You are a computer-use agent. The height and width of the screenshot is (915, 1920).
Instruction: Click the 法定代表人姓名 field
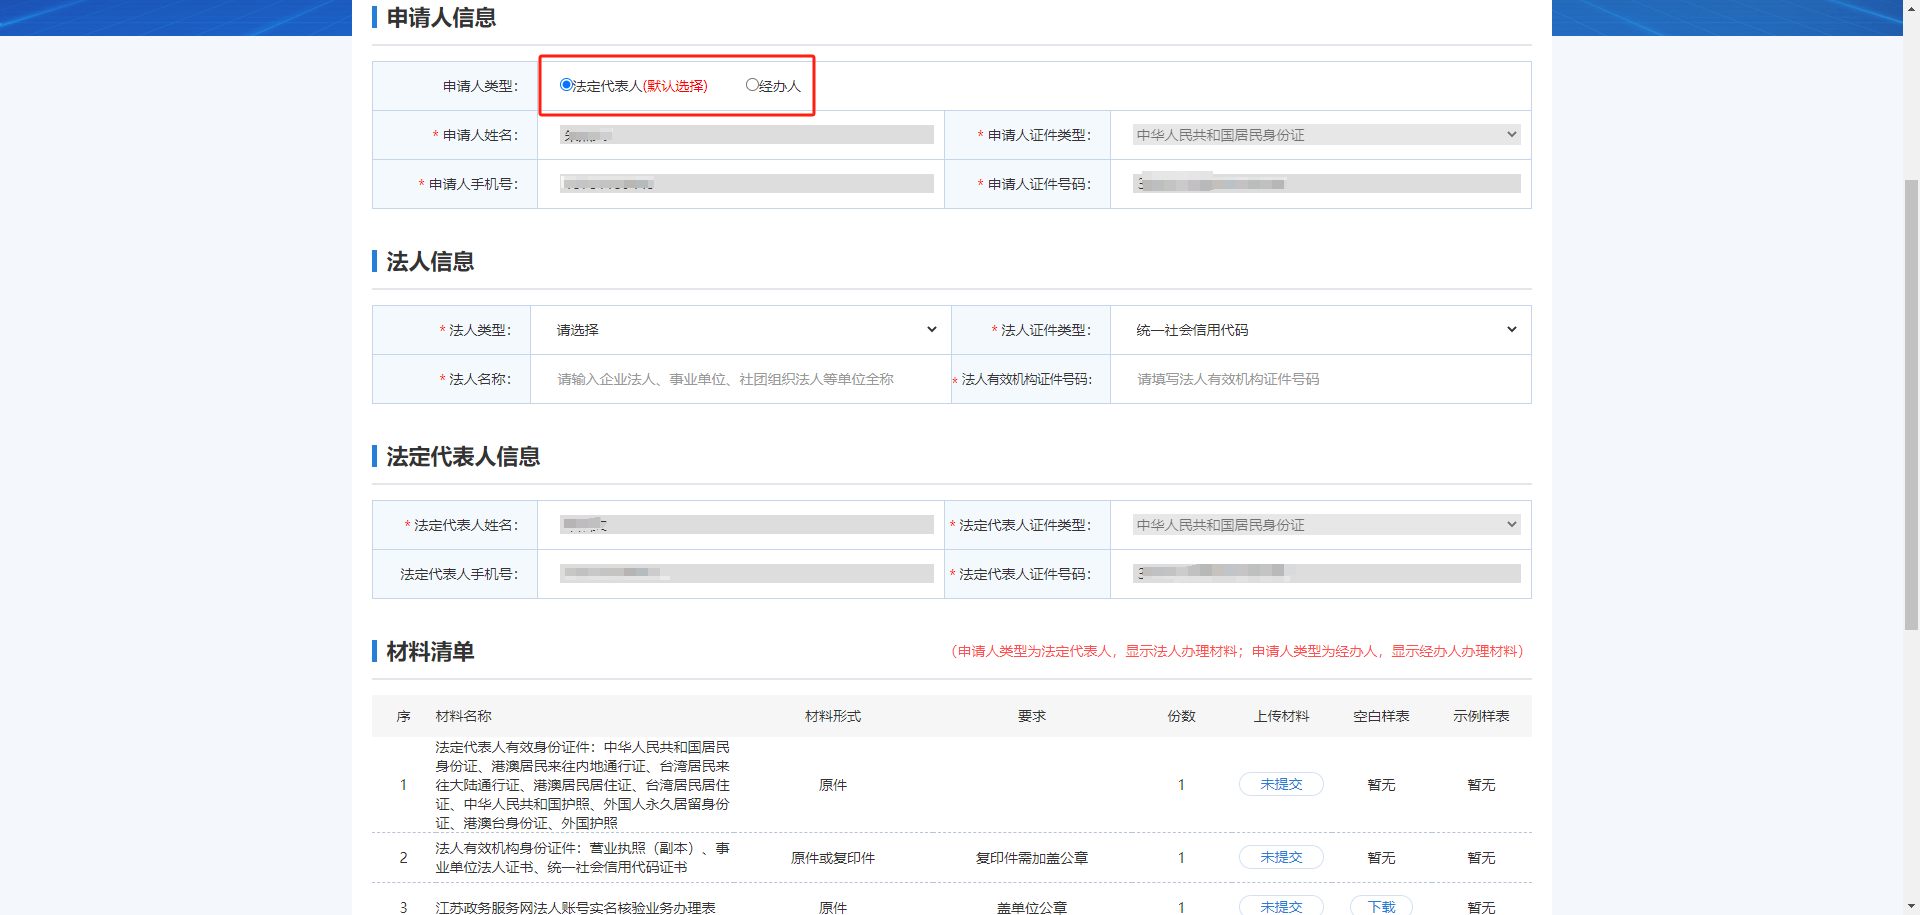(746, 525)
